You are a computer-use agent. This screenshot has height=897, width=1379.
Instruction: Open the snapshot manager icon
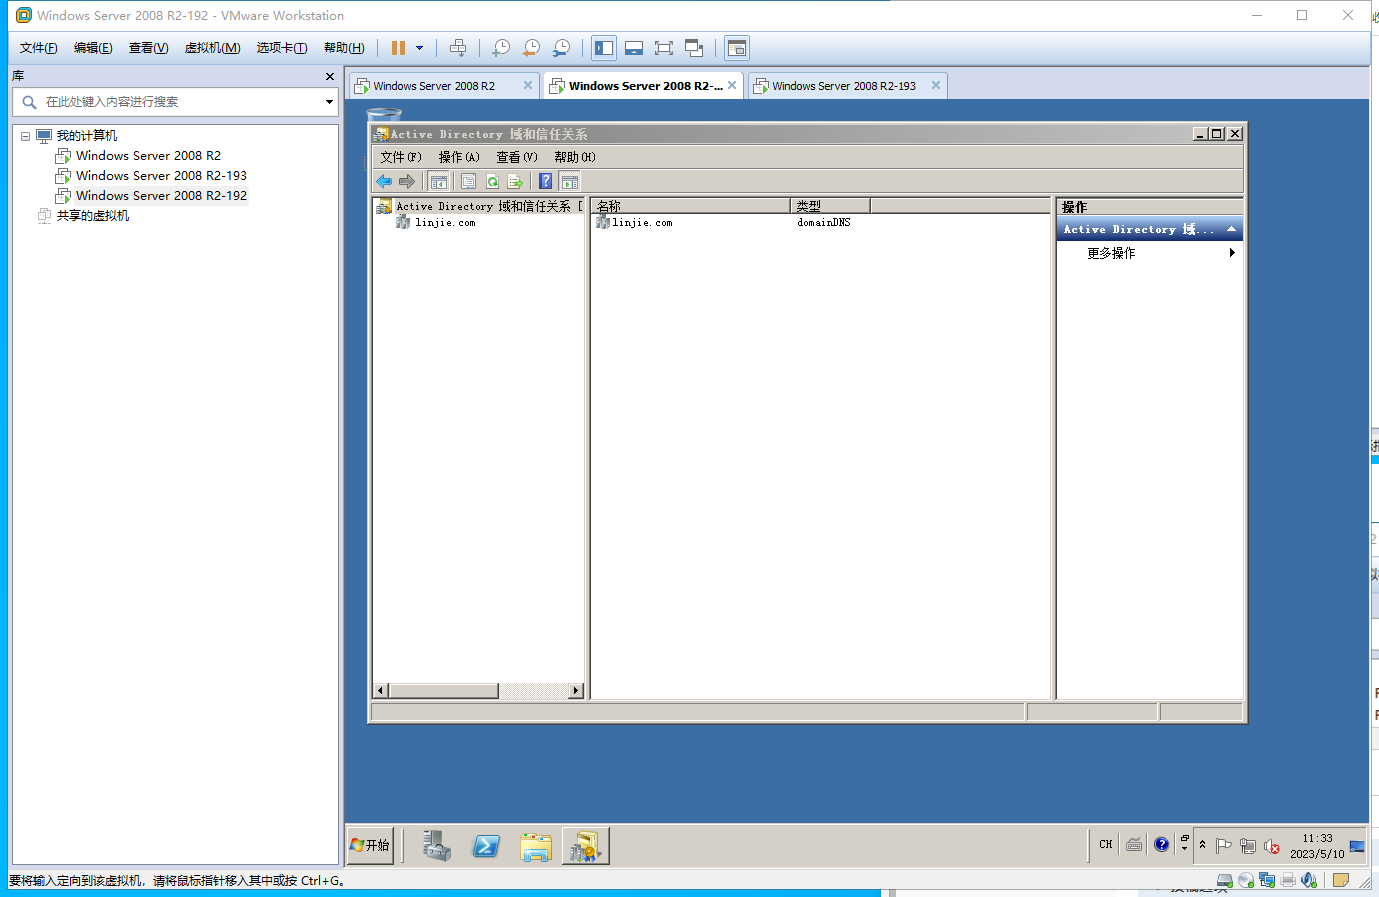pyautogui.click(x=561, y=48)
